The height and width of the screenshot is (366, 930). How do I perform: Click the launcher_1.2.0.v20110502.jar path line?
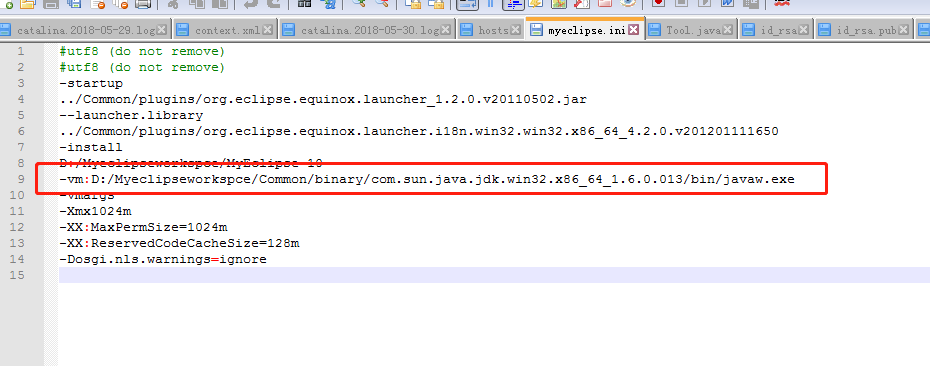point(323,99)
